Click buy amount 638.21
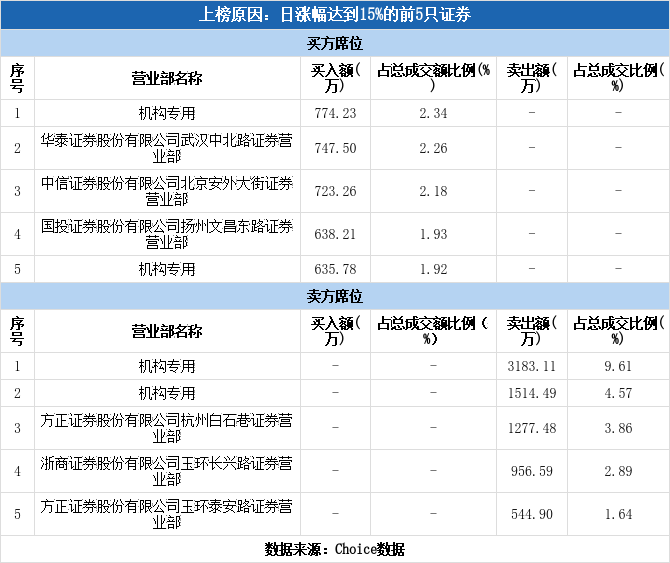Screen dimensions: 670x563 [x=335, y=234]
